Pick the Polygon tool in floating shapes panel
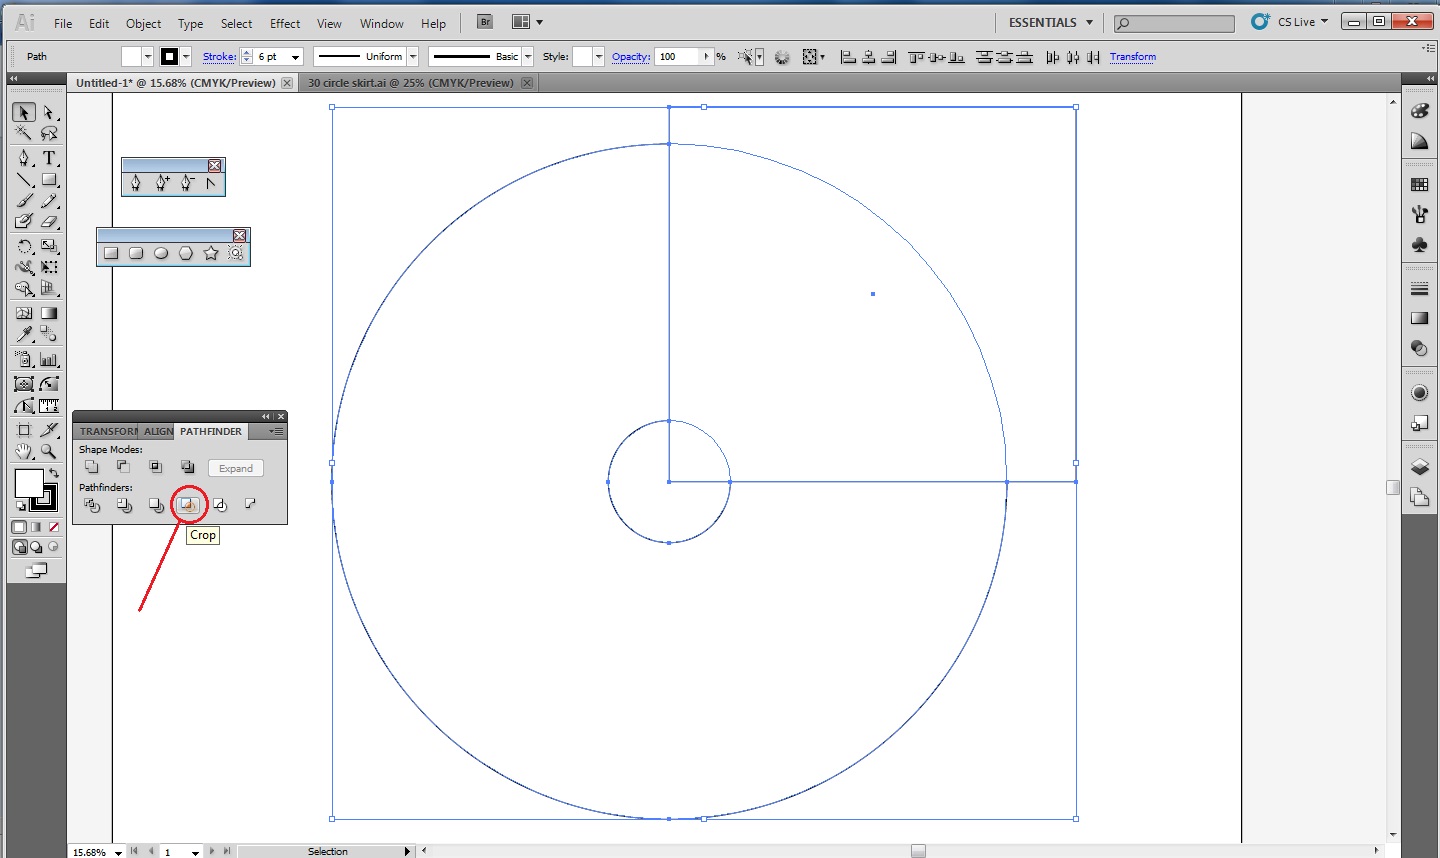1440x858 pixels. (186, 254)
